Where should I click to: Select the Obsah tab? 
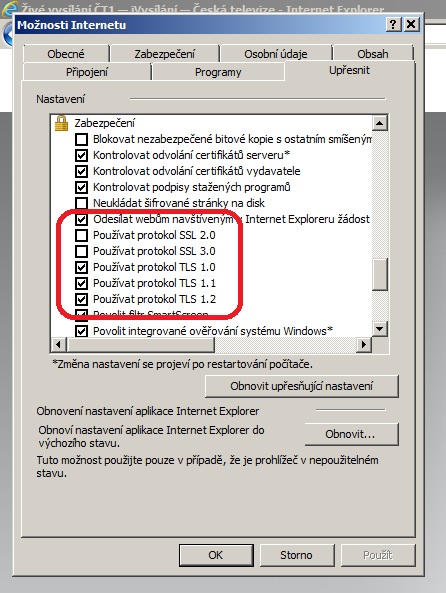point(373,54)
